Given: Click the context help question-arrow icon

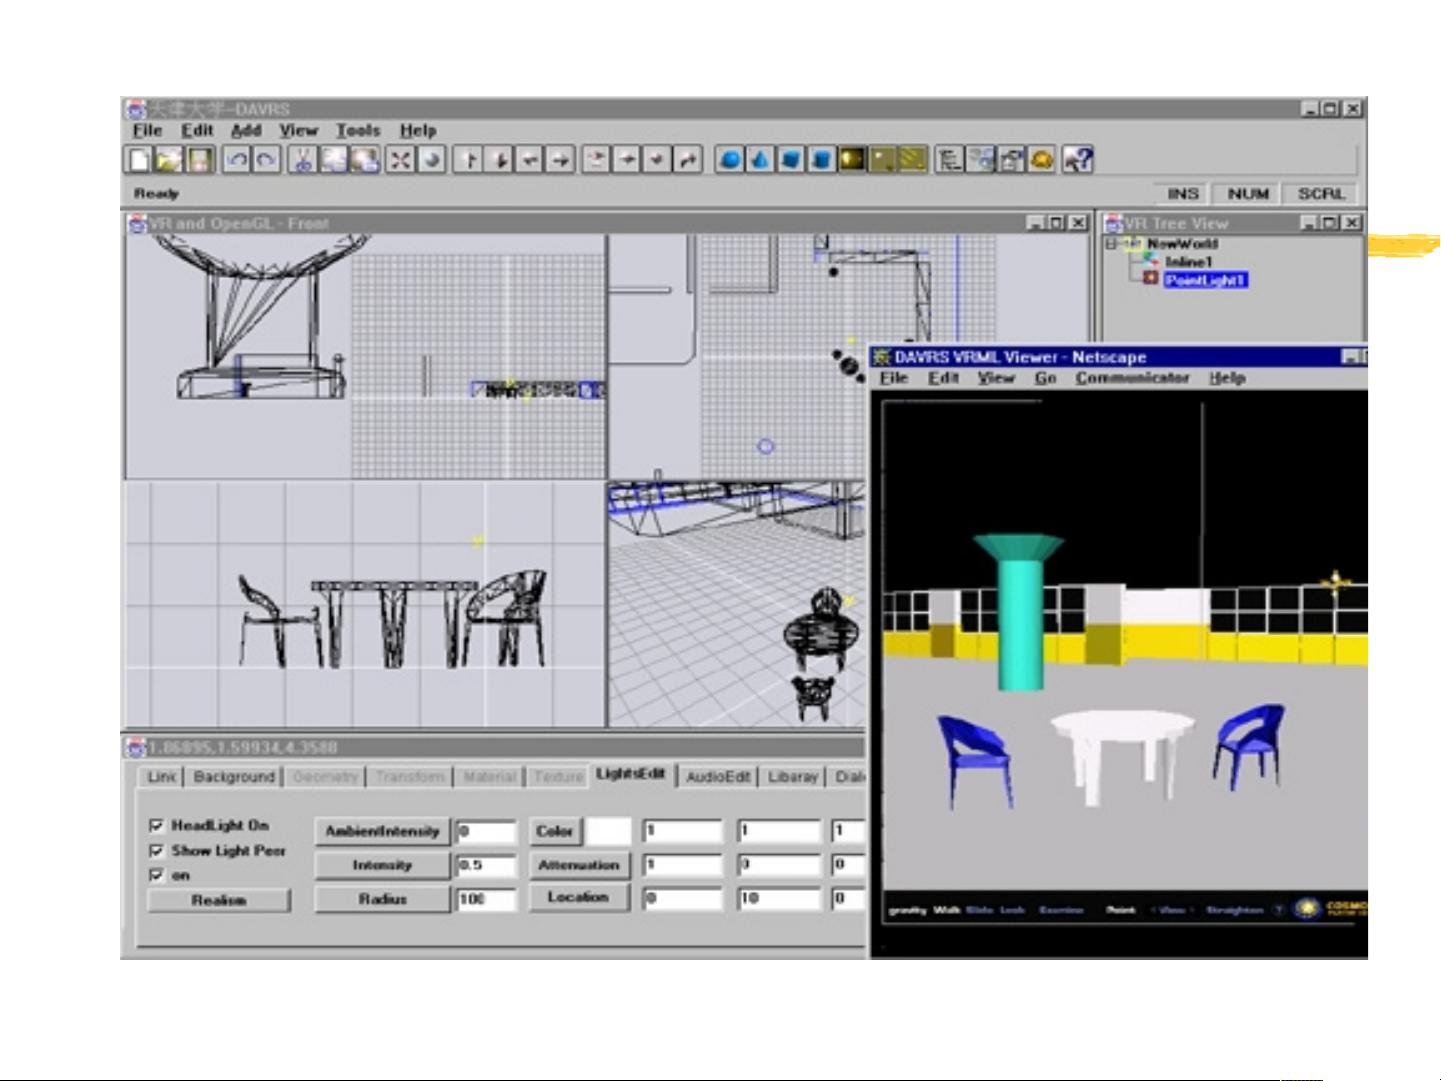Looking at the screenshot, I should (1077, 159).
